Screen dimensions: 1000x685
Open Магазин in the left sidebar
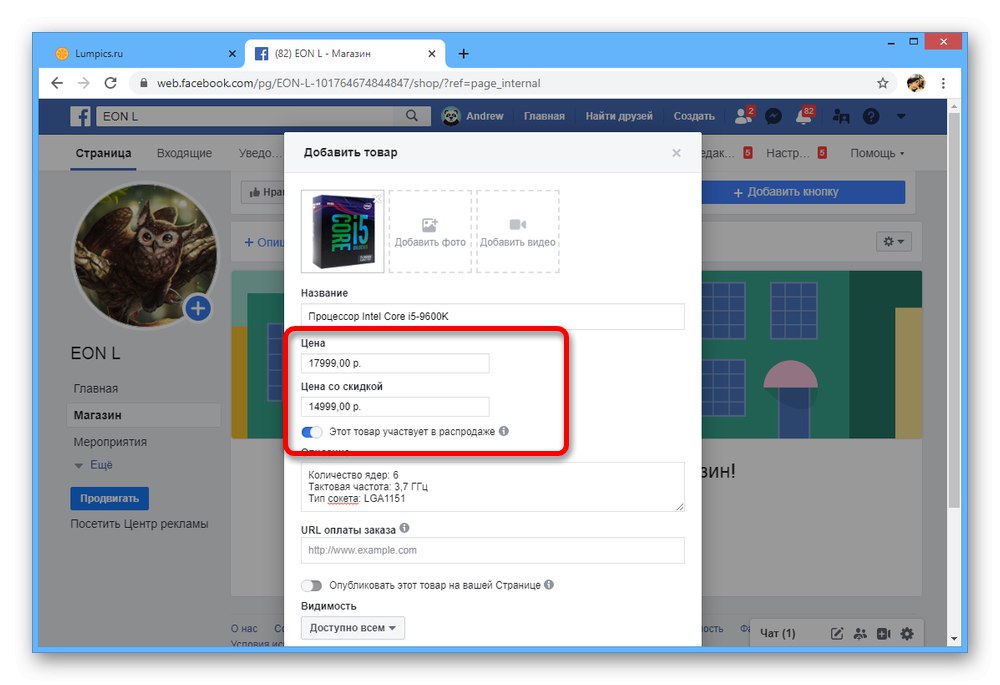[x=143, y=415]
